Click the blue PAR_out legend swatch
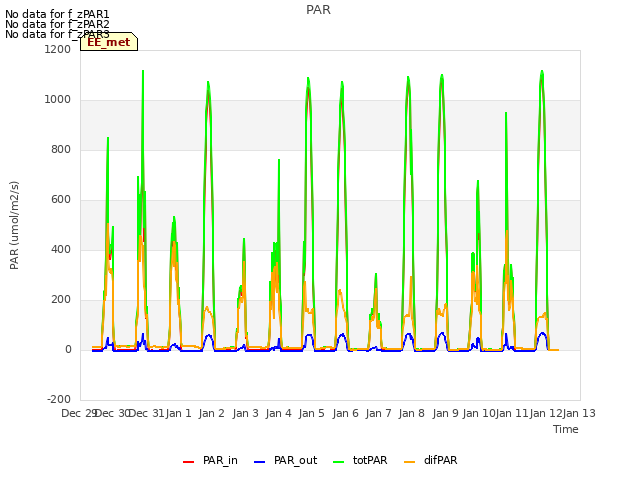 click(x=260, y=462)
